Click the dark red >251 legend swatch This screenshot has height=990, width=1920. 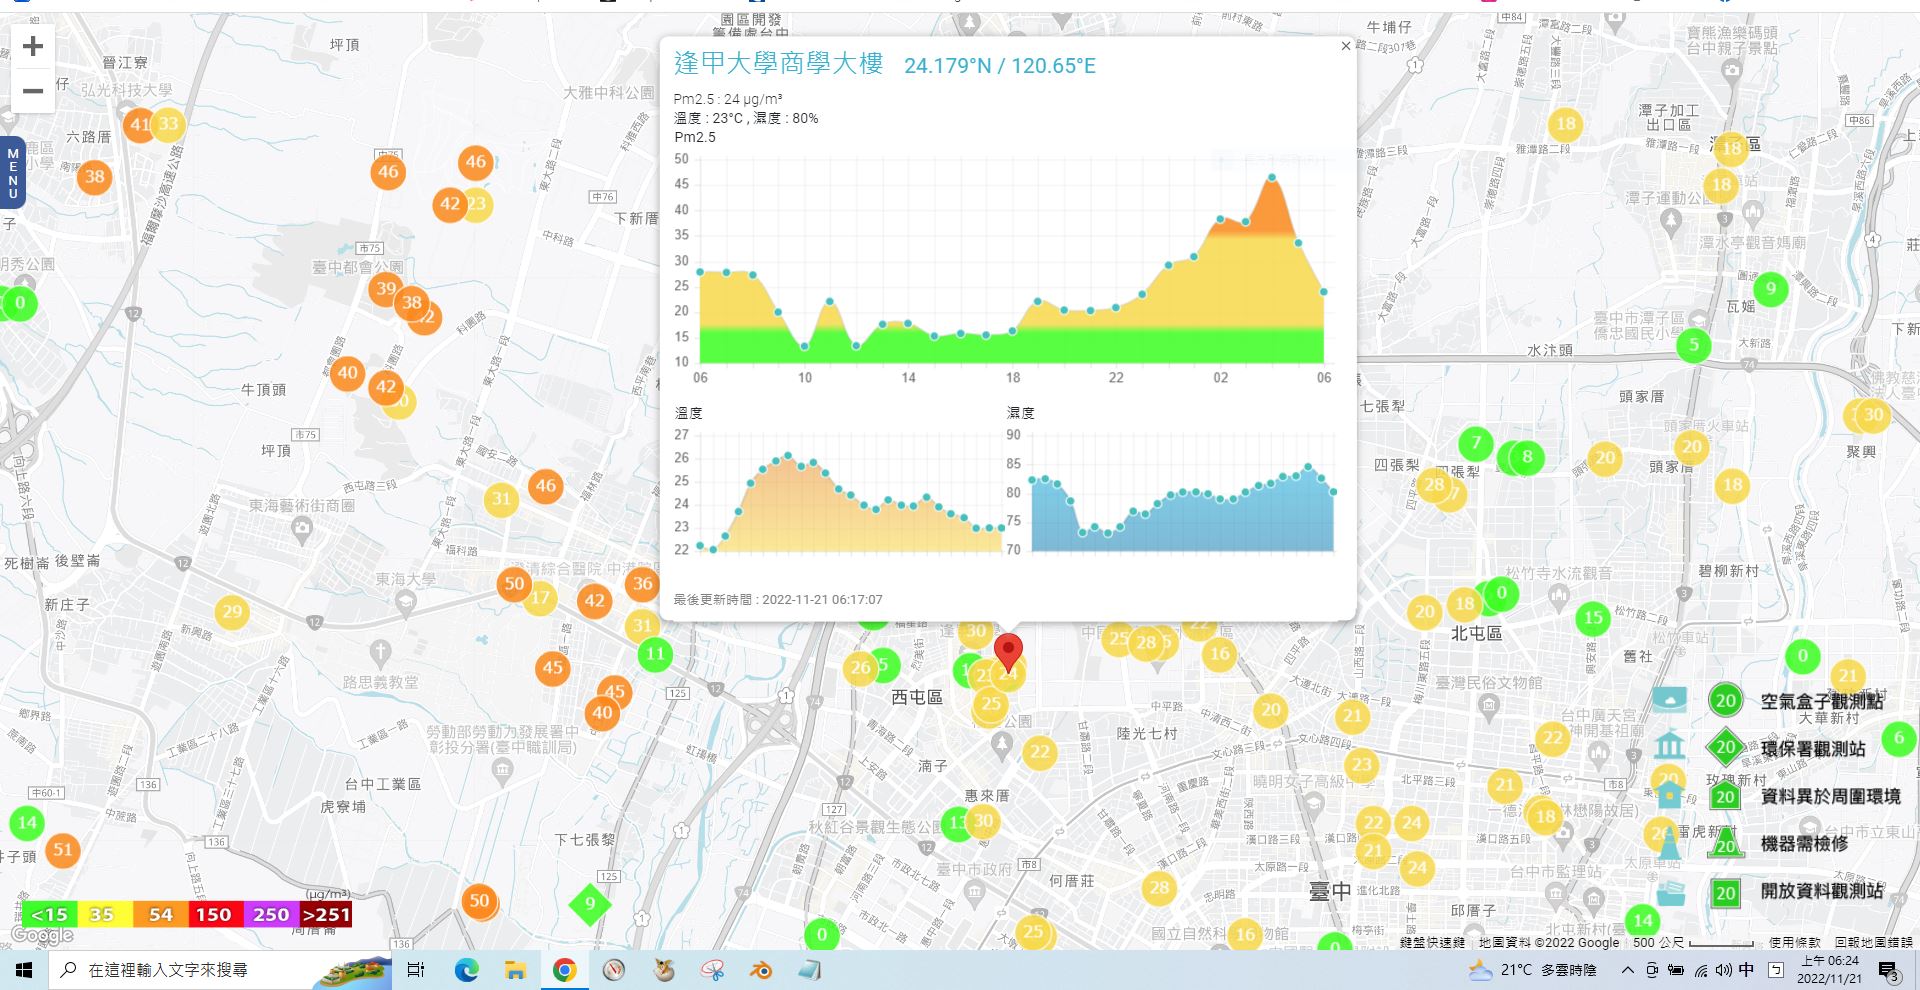(x=326, y=914)
